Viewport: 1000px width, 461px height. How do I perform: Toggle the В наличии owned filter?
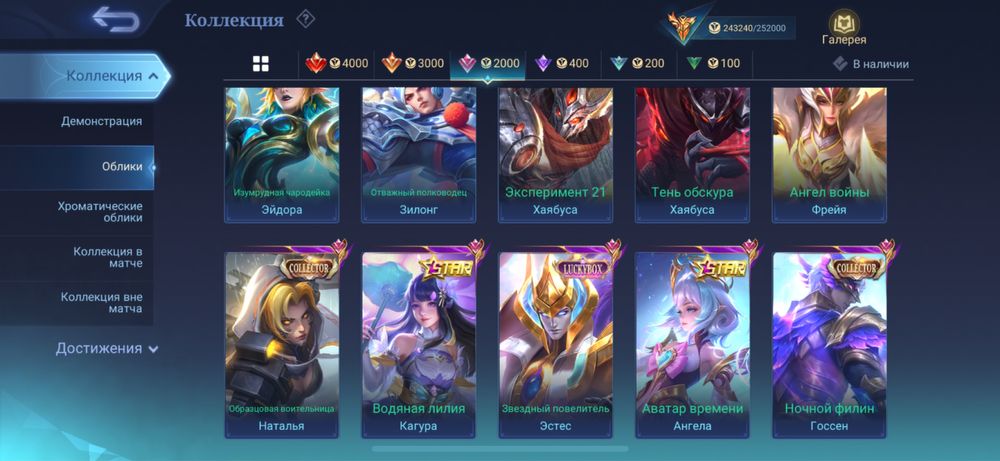coord(871,64)
